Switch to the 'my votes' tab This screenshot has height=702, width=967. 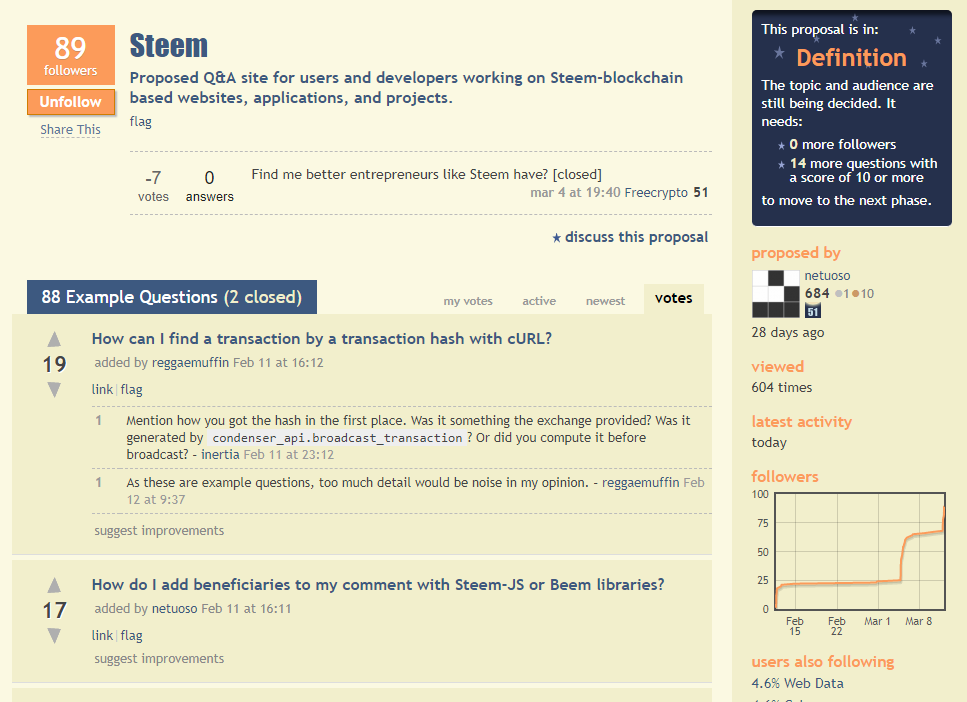(468, 301)
